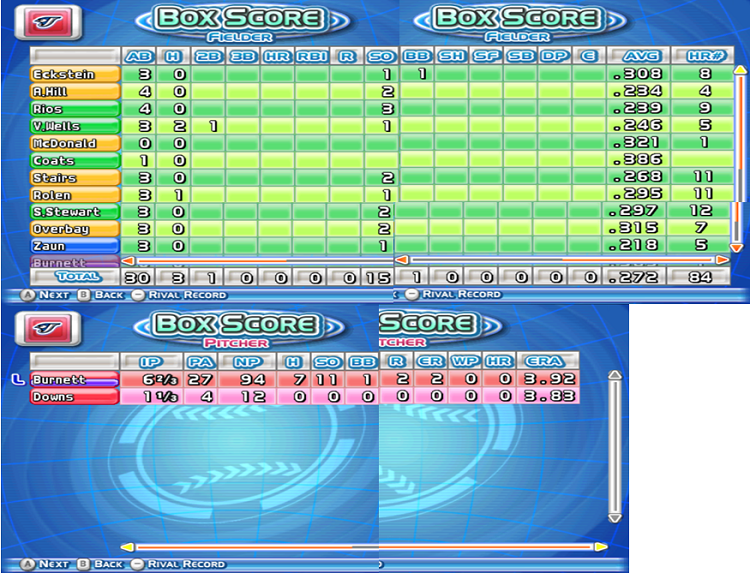
Task: Click the HR# column header
Action: 703,56
